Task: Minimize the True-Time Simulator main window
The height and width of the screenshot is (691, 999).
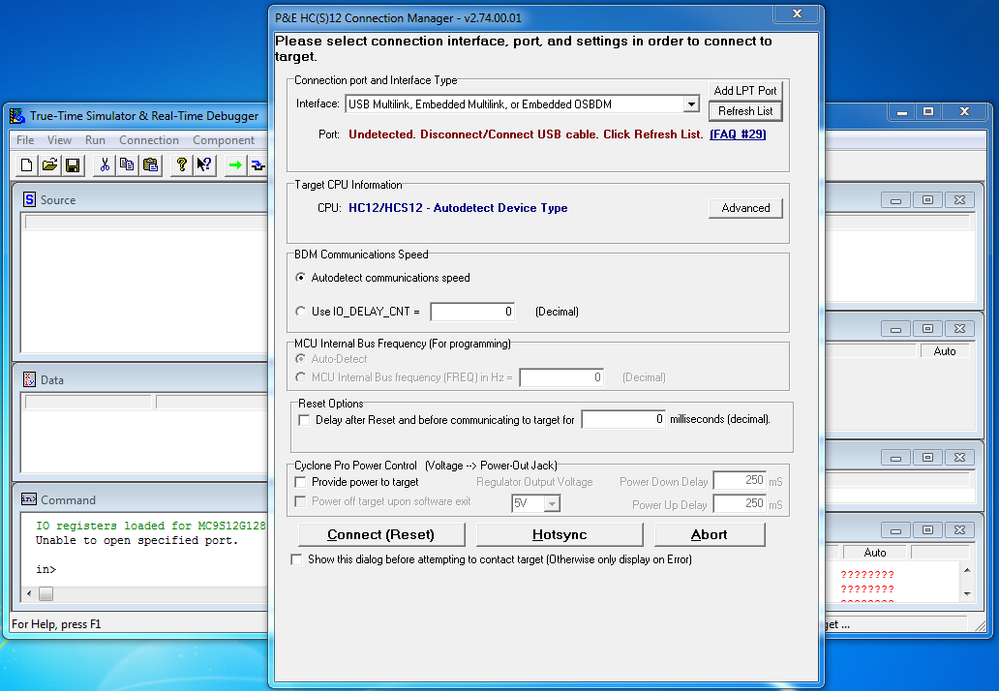Action: (x=902, y=111)
